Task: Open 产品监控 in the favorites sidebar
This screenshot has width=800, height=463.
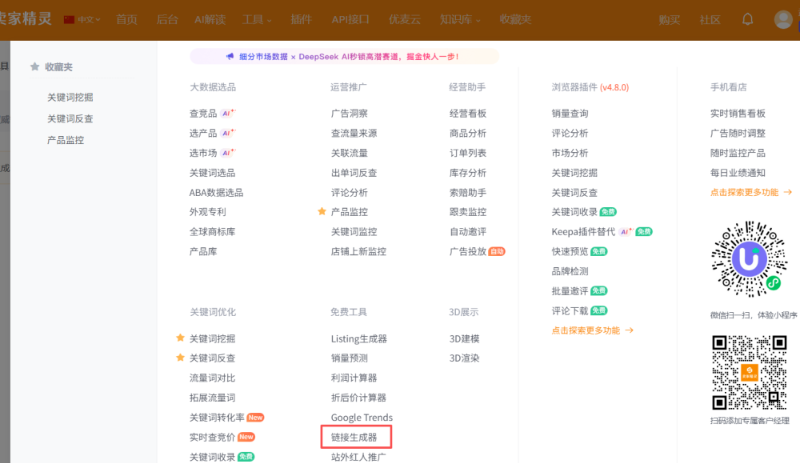Action: [65, 140]
